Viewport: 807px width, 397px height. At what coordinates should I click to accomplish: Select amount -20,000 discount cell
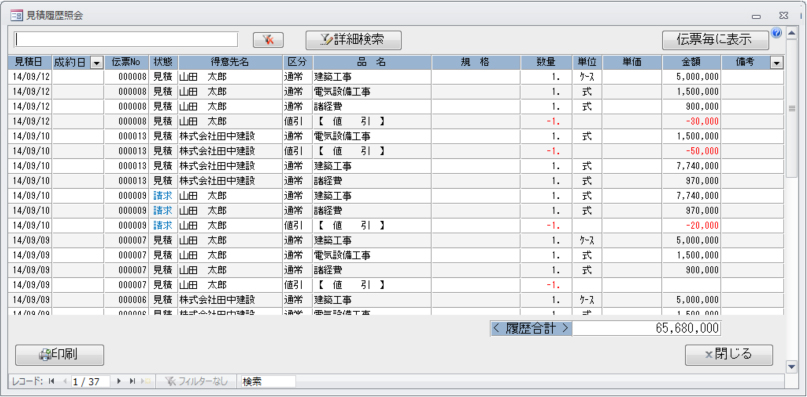[691, 226]
